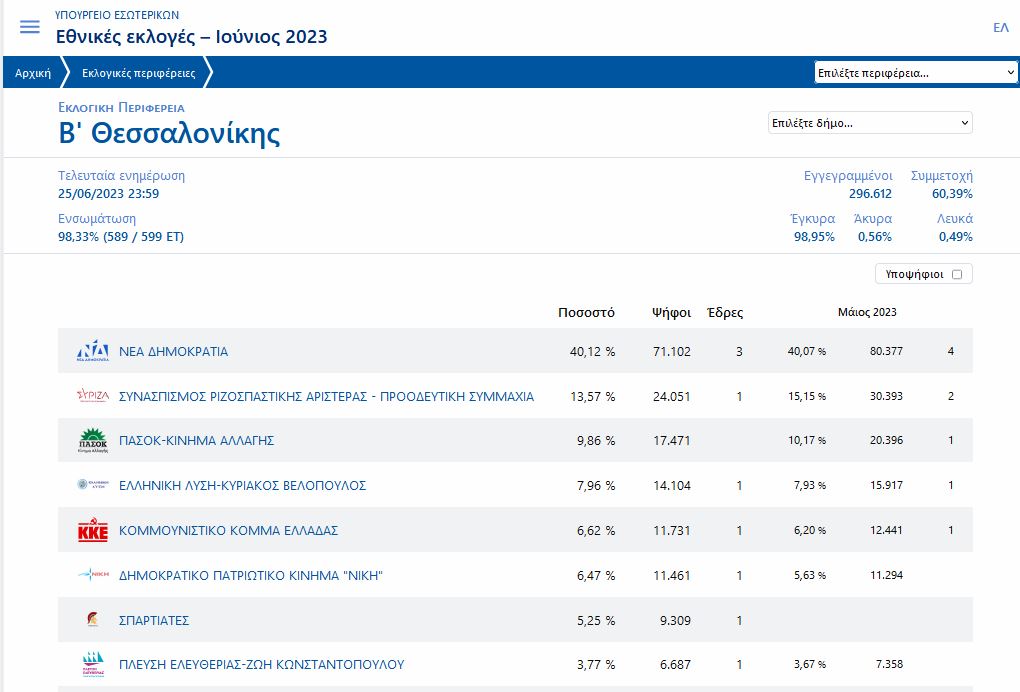Screen dimensions: 1020x692
Task: Click the ΝΙΚΗ party logo
Action: pyautogui.click(x=93, y=575)
